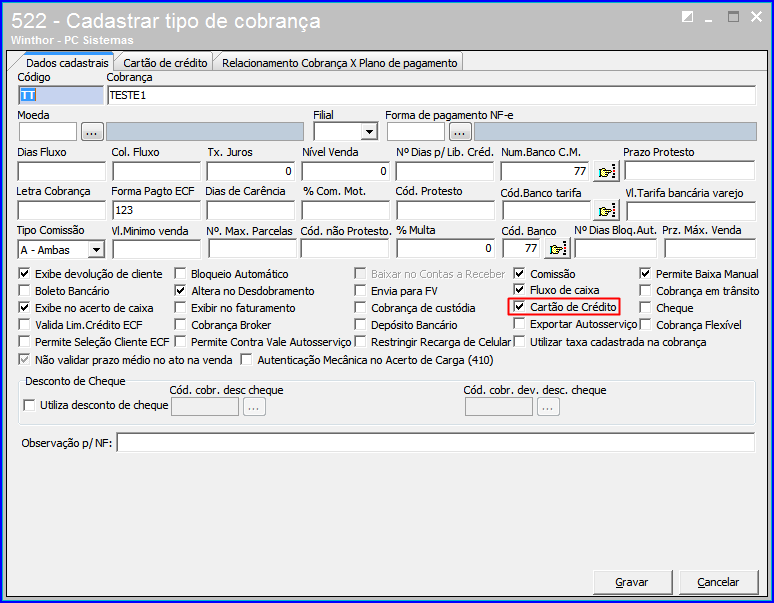The height and width of the screenshot is (603, 774).
Task: Minimize the Cadastrar tipo de cobrança window
Action: [709, 21]
